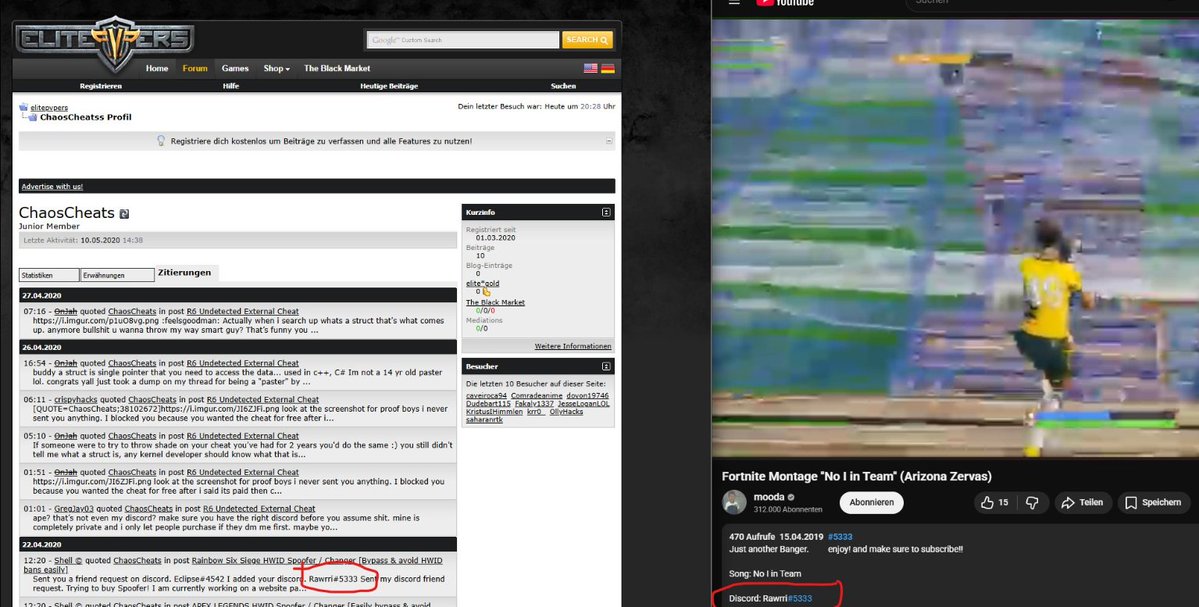1199x607 pixels.
Task: Open the Forum menu item
Action: (x=195, y=68)
